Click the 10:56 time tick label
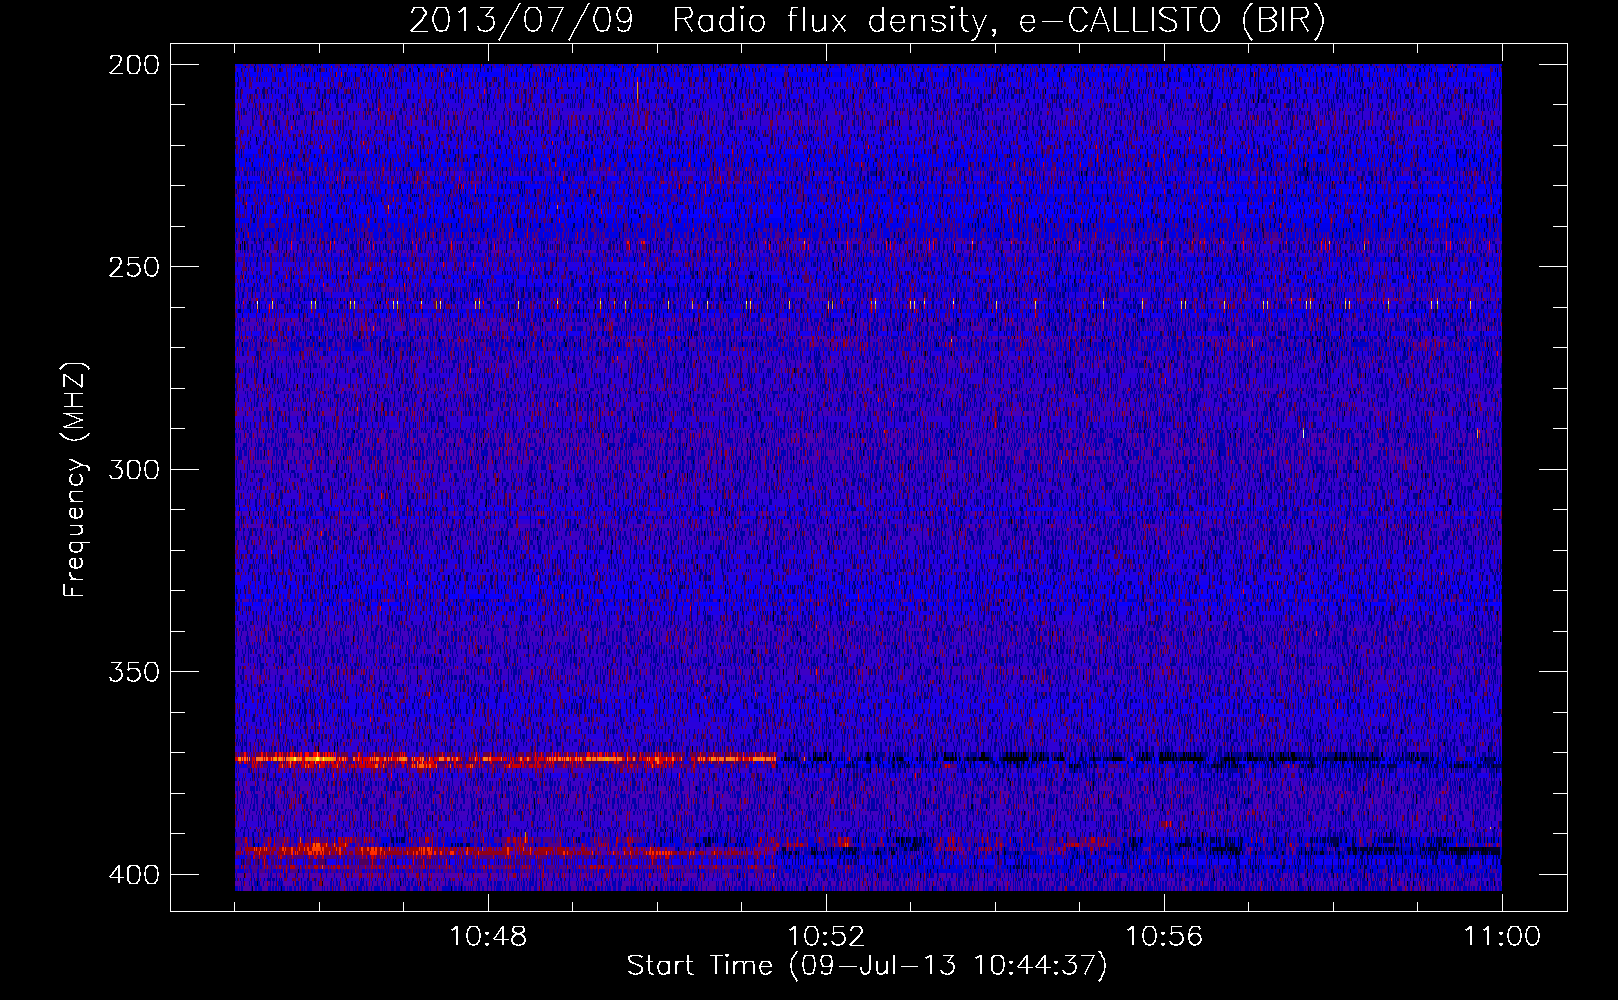 pos(1164,937)
